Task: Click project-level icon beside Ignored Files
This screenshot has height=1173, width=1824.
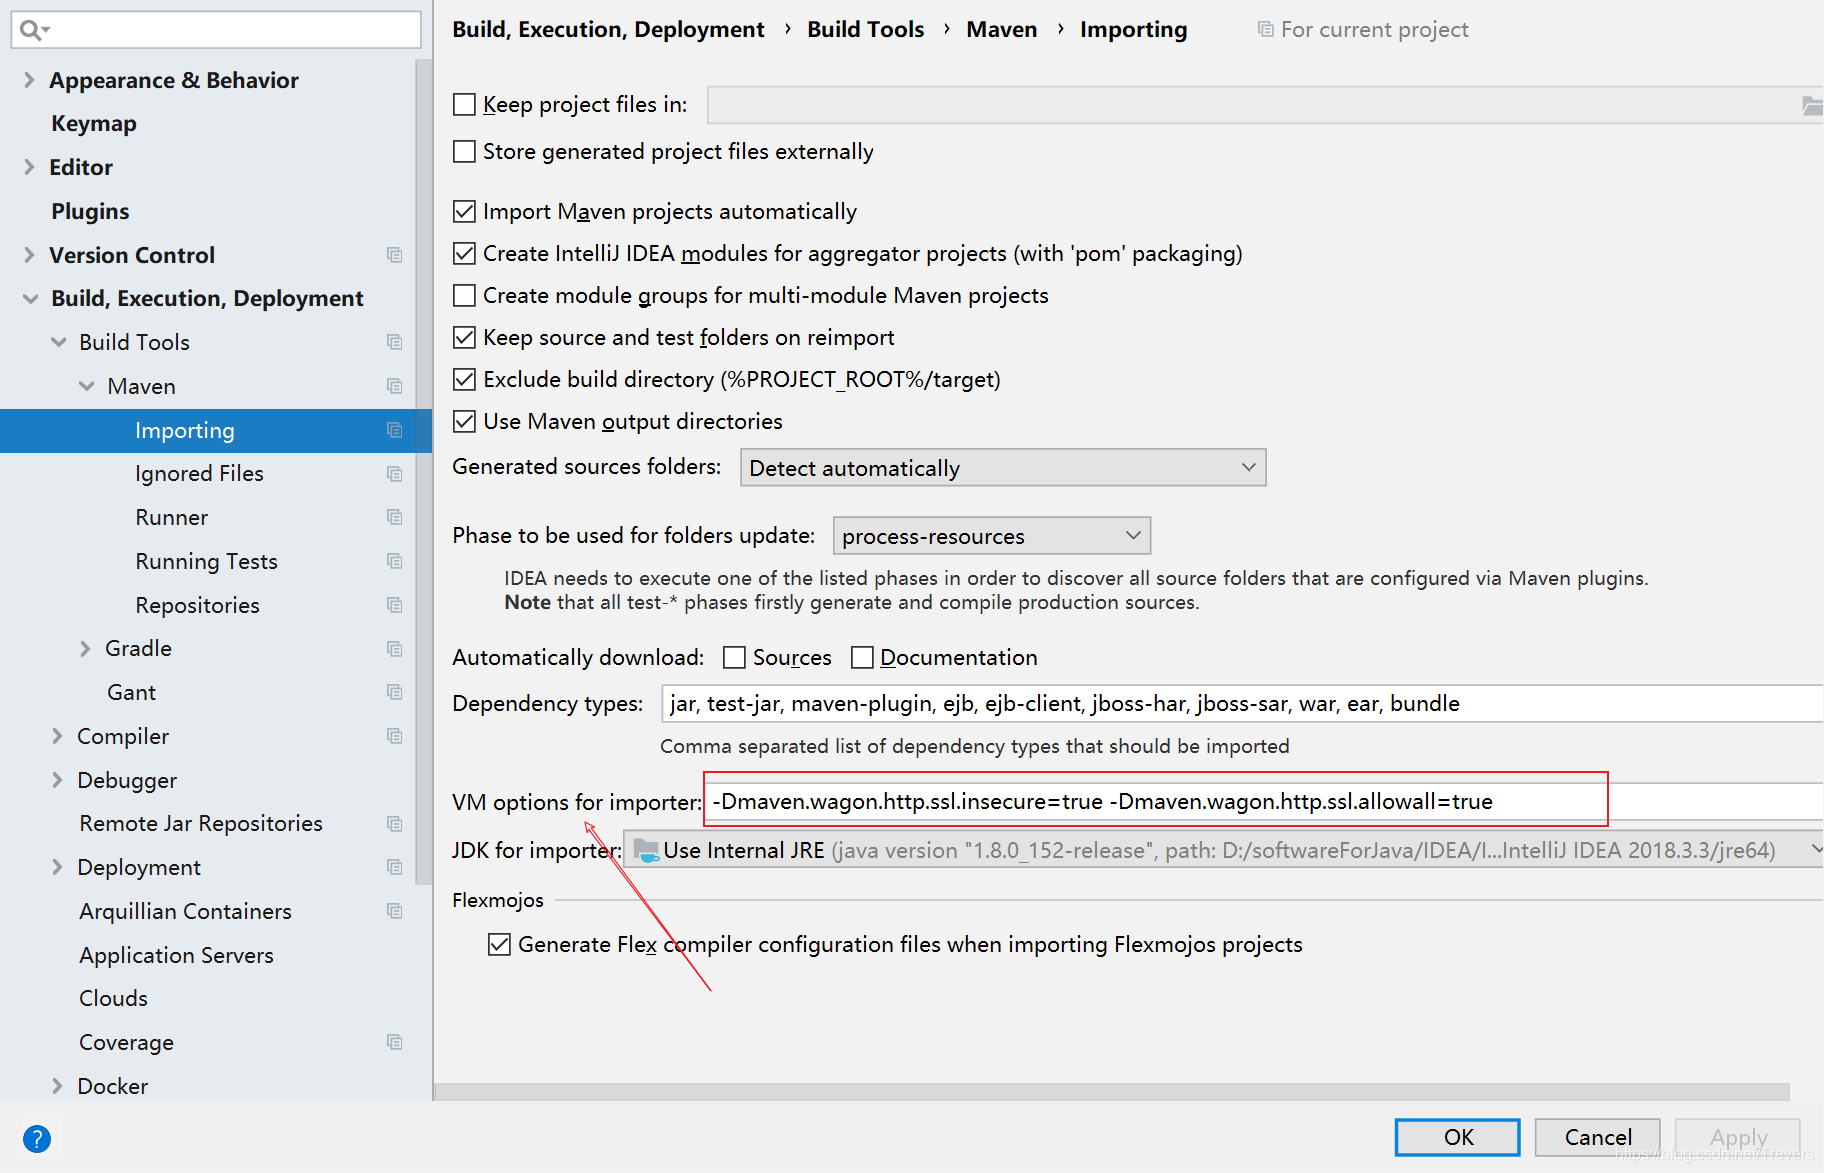Action: click(x=395, y=474)
